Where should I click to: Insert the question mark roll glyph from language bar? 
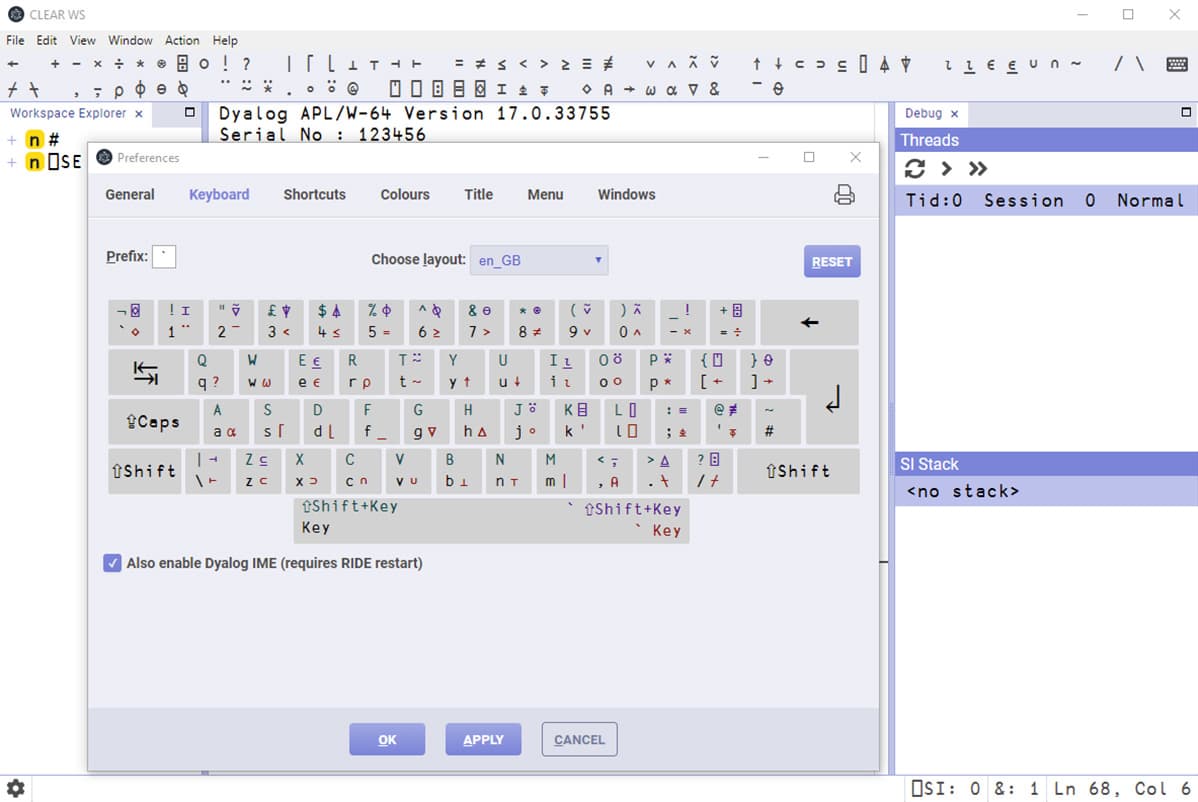click(246, 64)
